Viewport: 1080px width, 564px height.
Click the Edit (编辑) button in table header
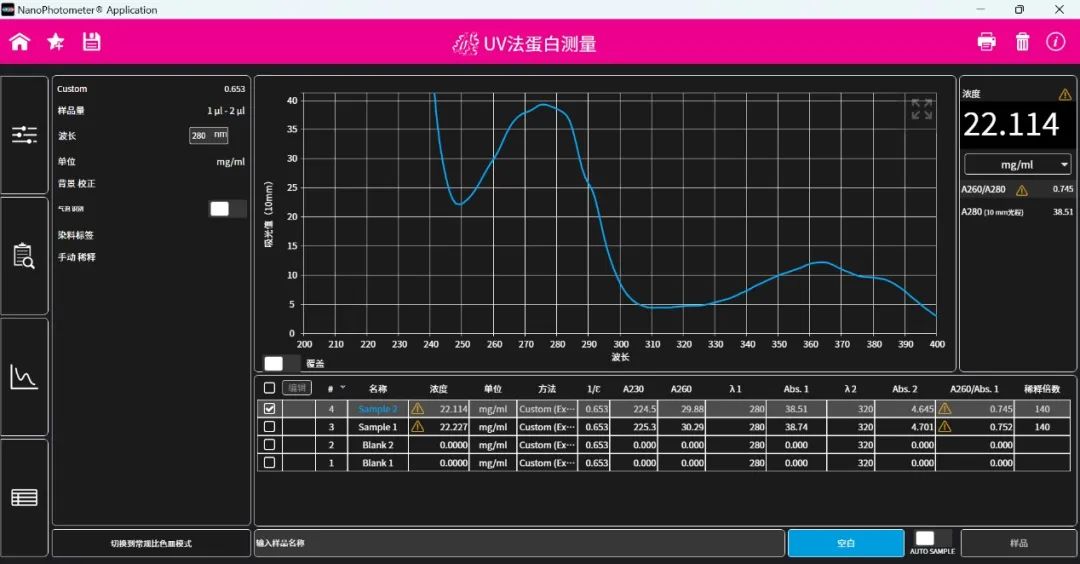(x=297, y=388)
